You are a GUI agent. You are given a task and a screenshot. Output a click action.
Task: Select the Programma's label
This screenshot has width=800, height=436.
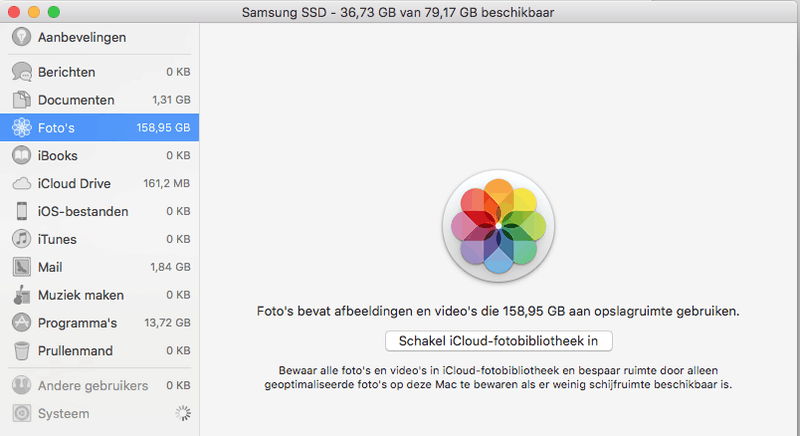(x=77, y=323)
